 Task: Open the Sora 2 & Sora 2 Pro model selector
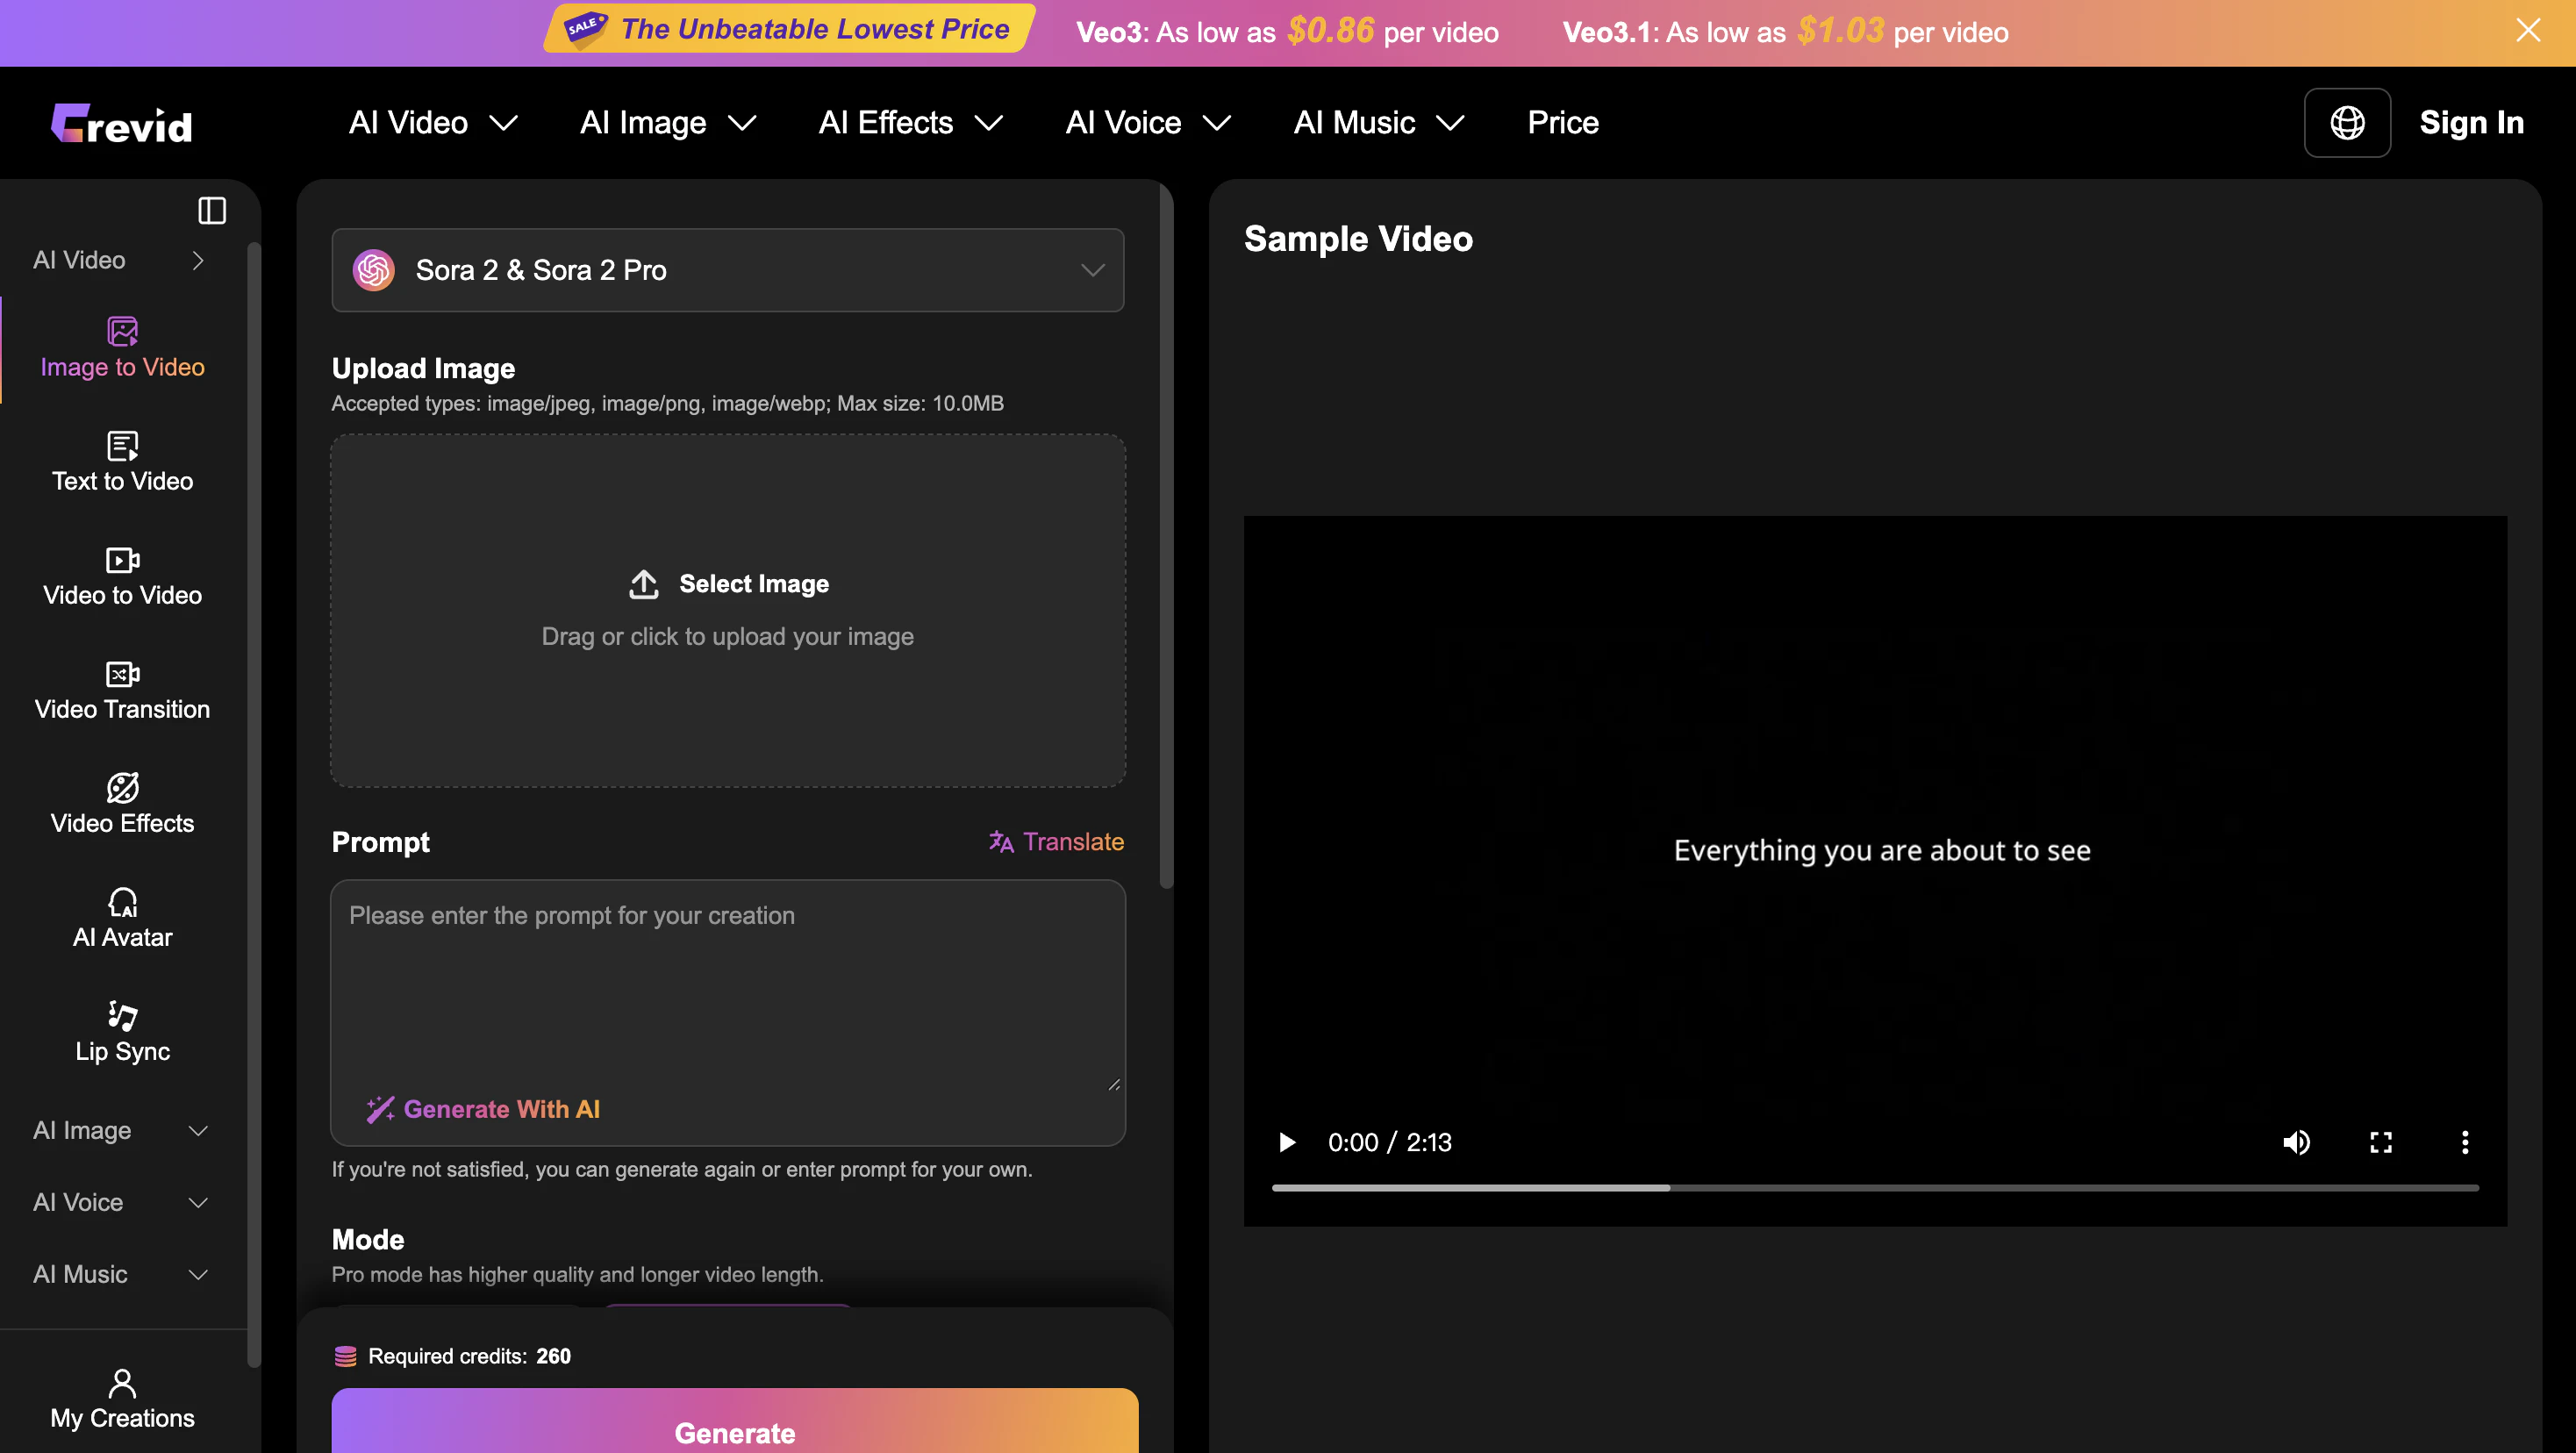tap(727, 270)
